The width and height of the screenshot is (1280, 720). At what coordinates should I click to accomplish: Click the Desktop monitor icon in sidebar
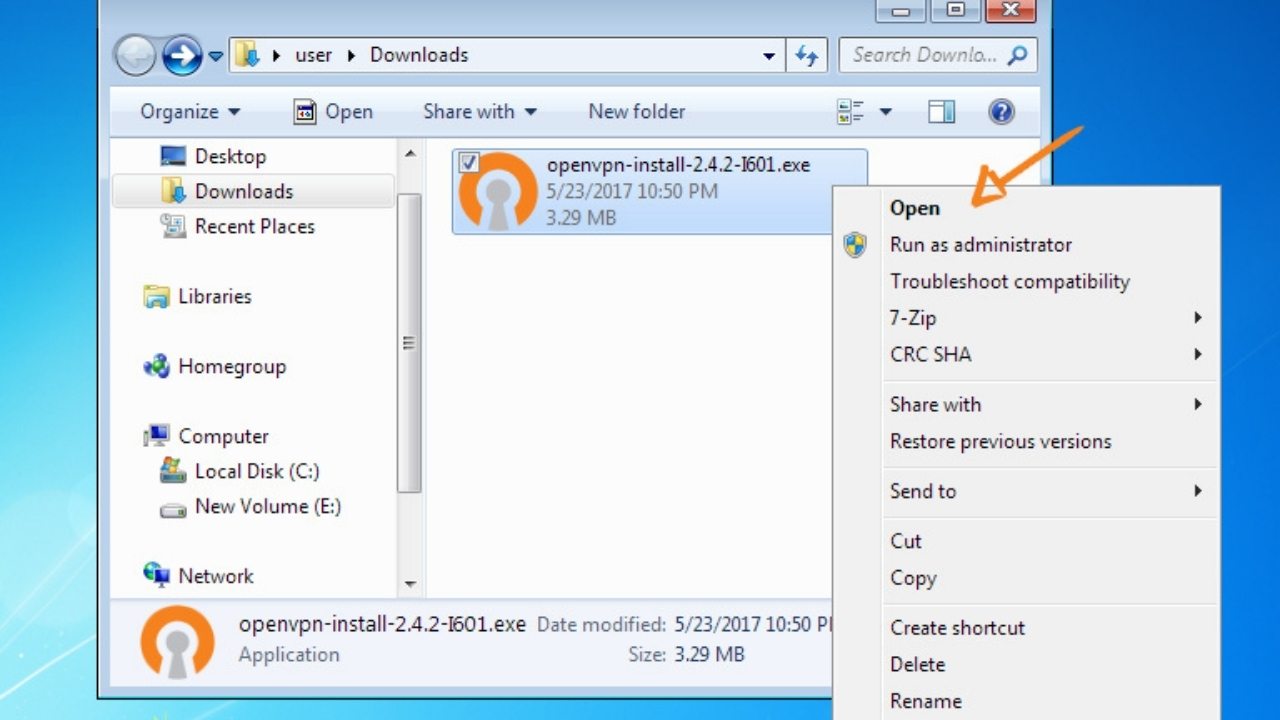pos(173,156)
